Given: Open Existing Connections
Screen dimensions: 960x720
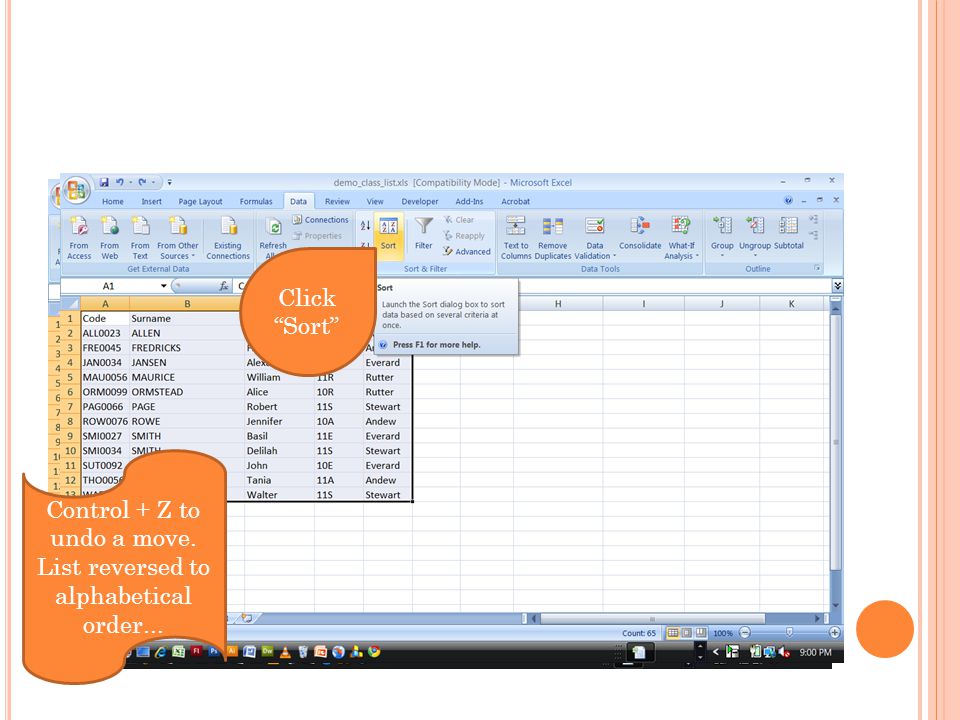Looking at the screenshot, I should coord(228,238).
